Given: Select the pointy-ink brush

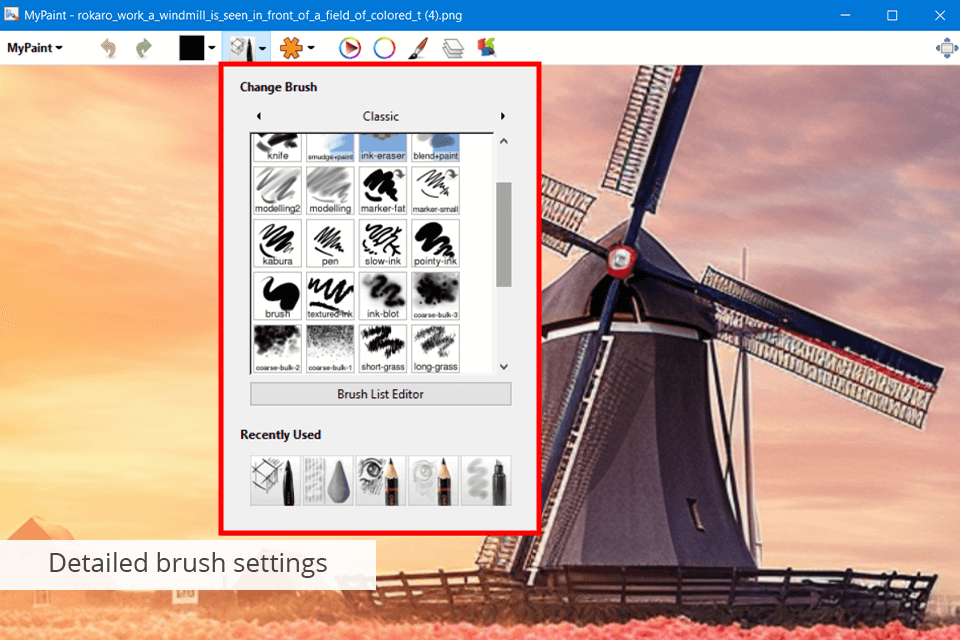Looking at the screenshot, I should point(435,243).
